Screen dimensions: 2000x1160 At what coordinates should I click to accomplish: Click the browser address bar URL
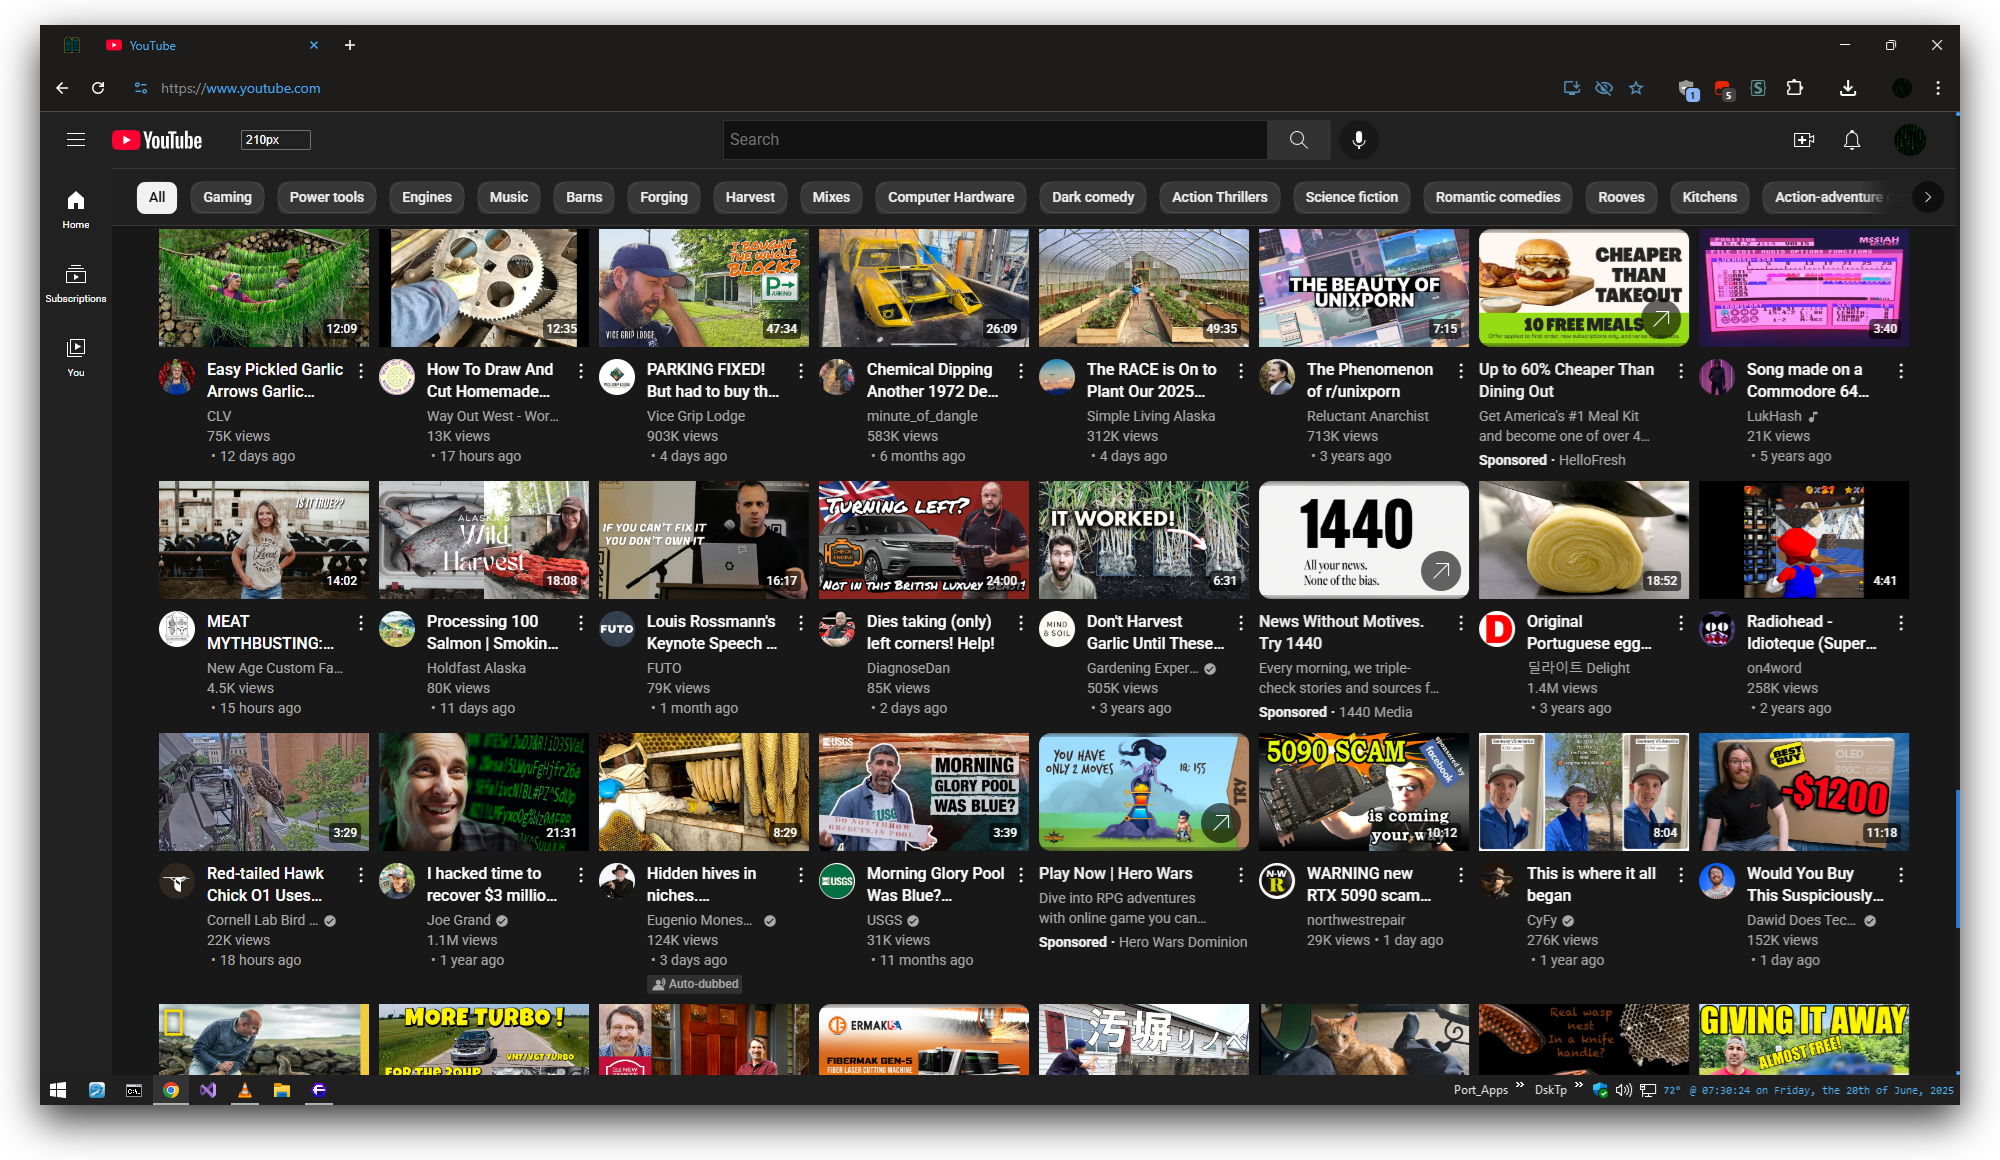(241, 88)
